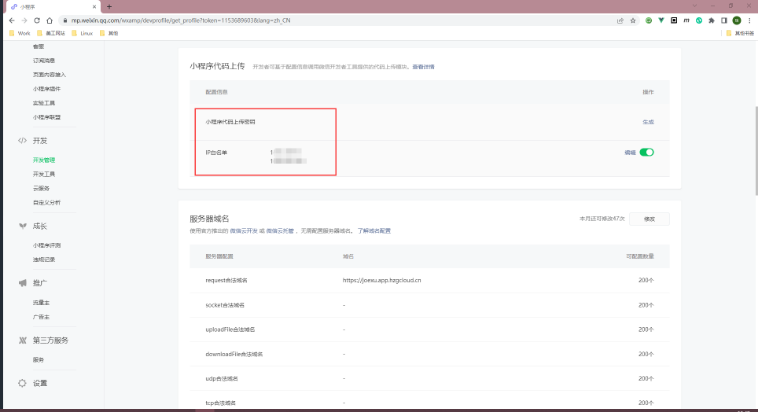
Task: Open the teal circular extension icon
Action: point(699,20)
